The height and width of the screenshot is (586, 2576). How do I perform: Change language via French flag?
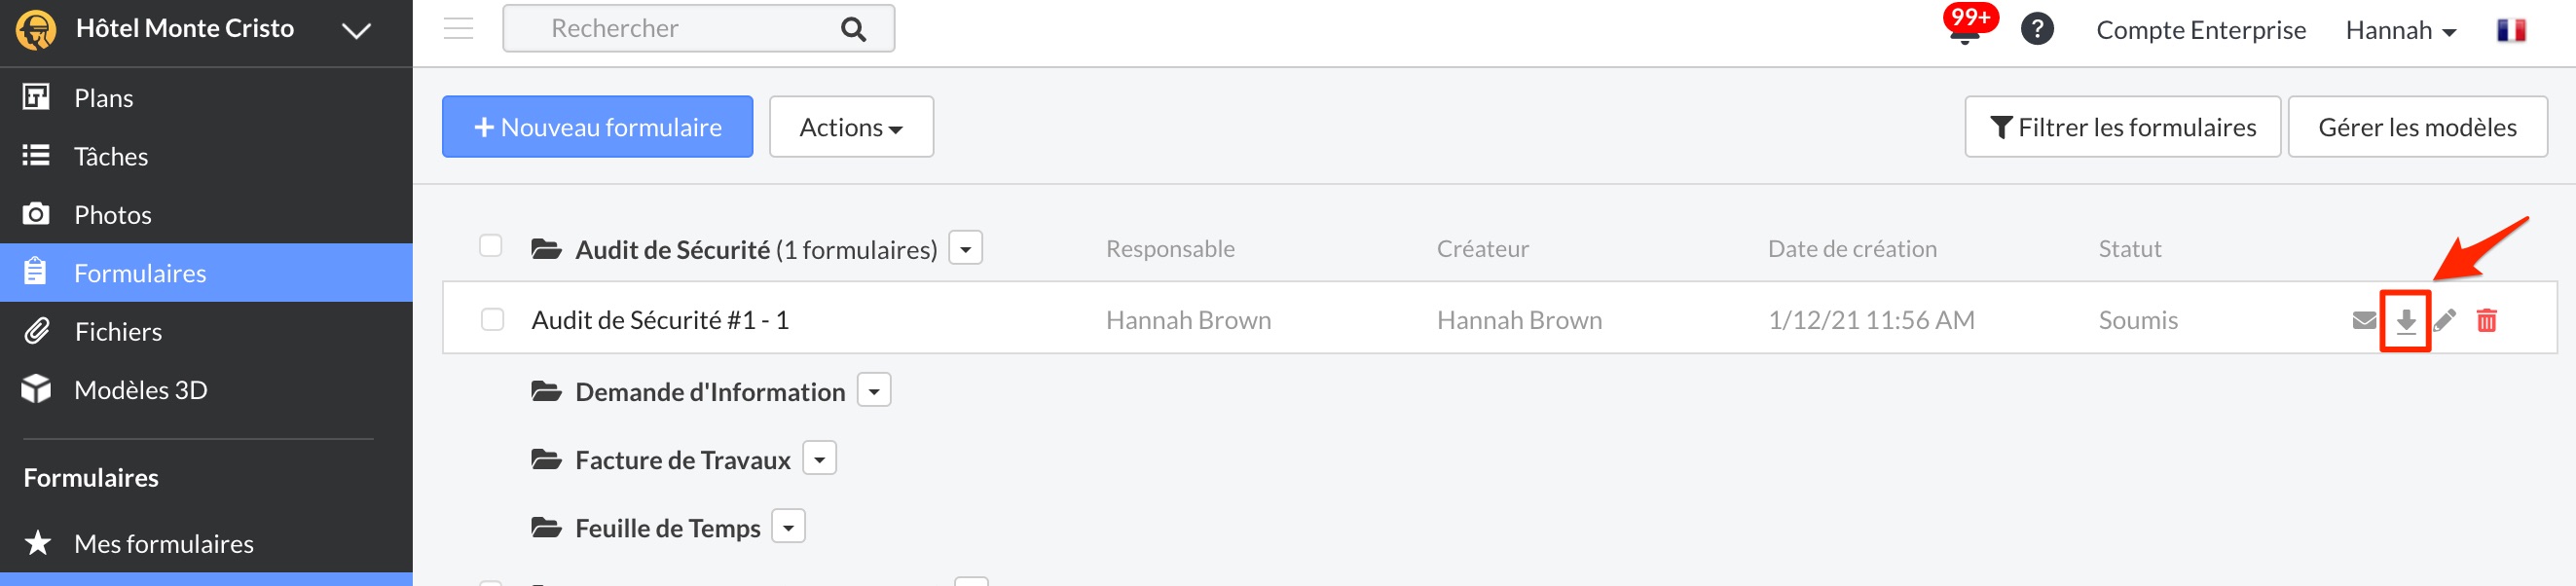pyautogui.click(x=2511, y=30)
